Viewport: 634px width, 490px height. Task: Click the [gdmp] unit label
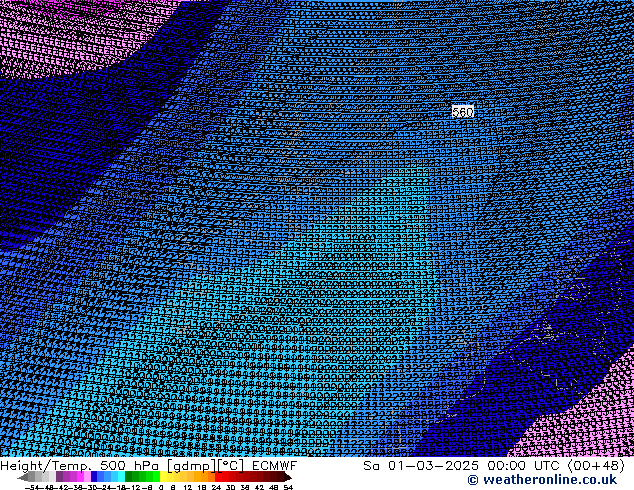click(x=192, y=466)
